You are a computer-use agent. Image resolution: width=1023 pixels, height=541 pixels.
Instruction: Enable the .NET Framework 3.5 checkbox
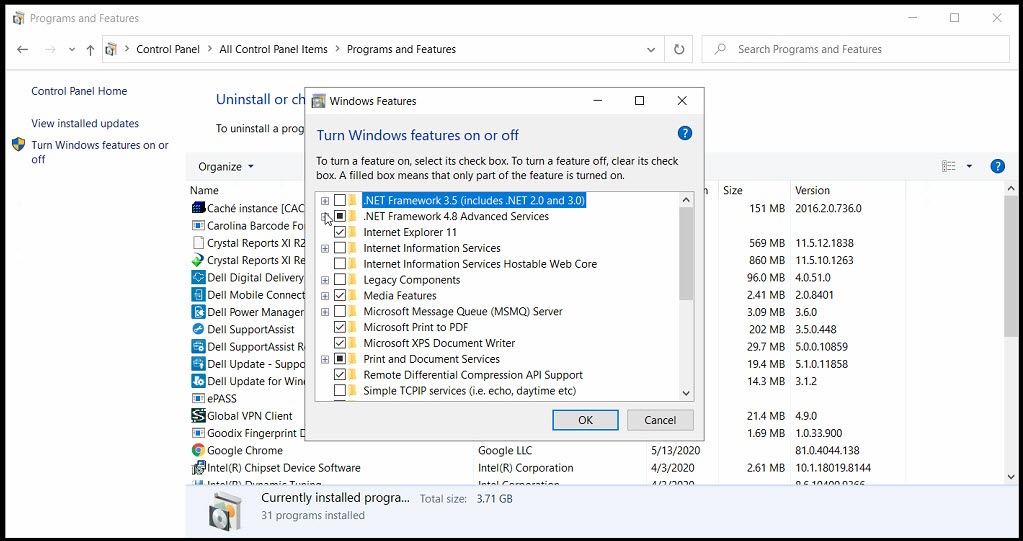[x=340, y=200]
